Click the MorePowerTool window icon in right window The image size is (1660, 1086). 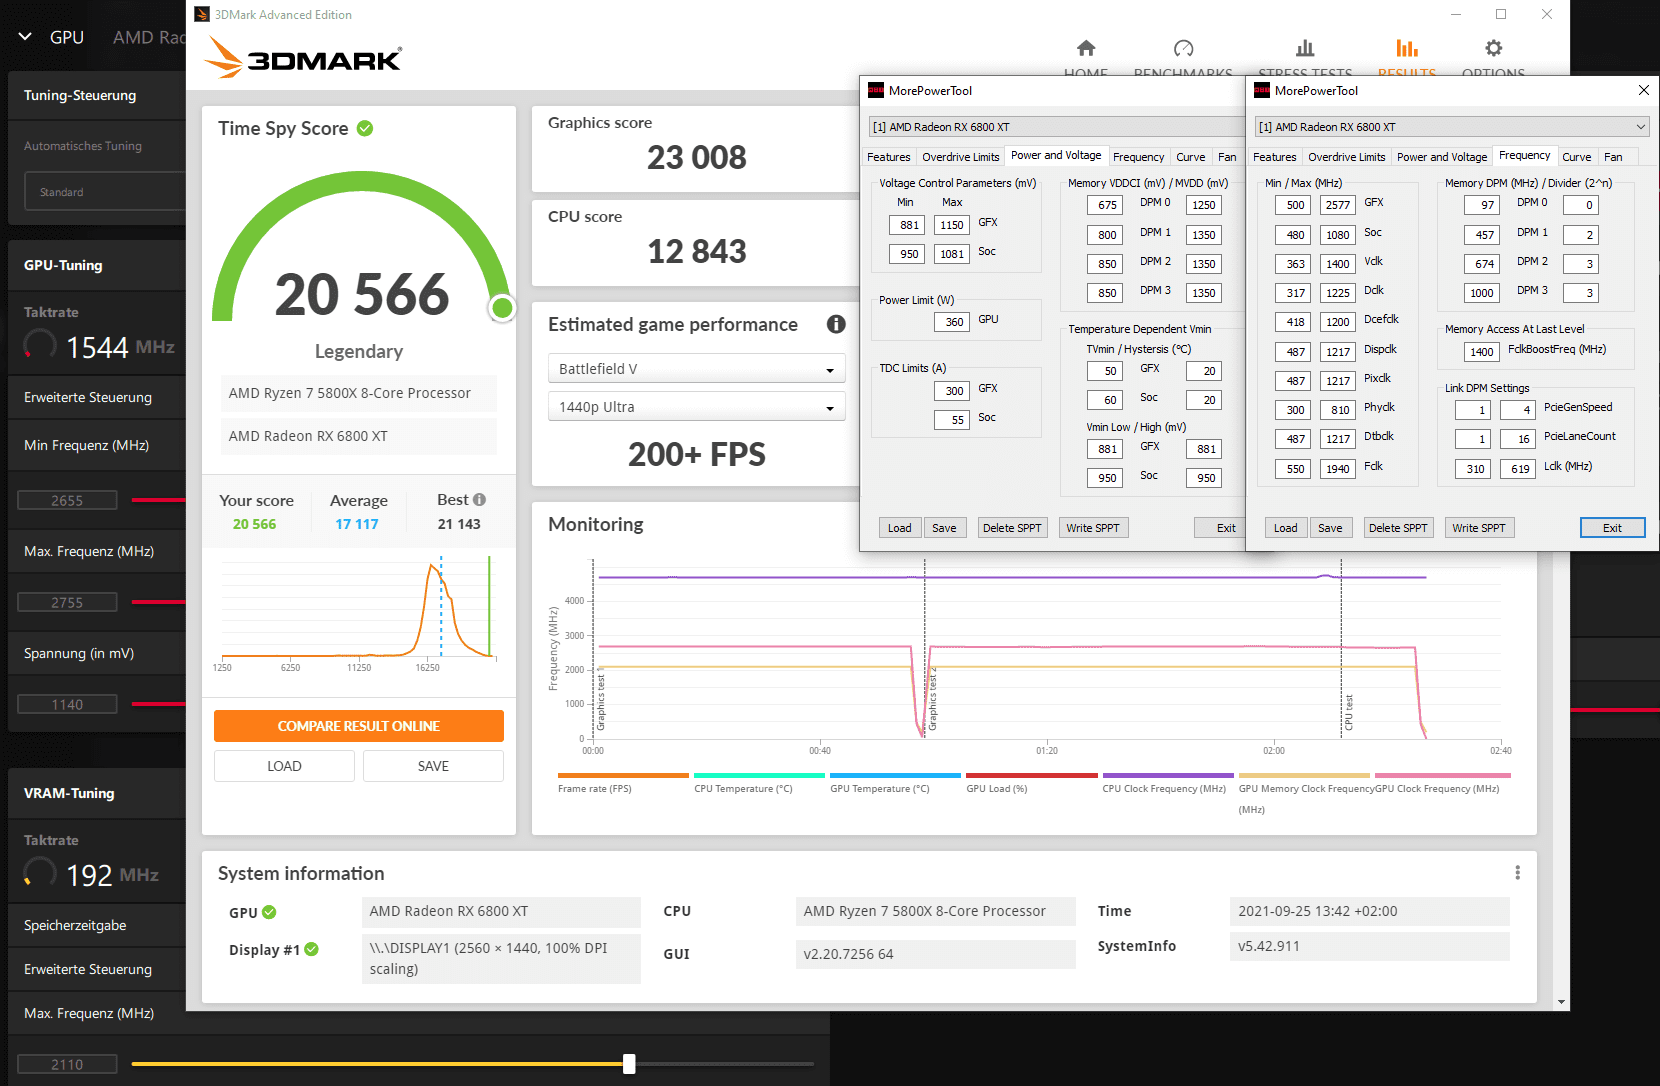tap(1262, 90)
